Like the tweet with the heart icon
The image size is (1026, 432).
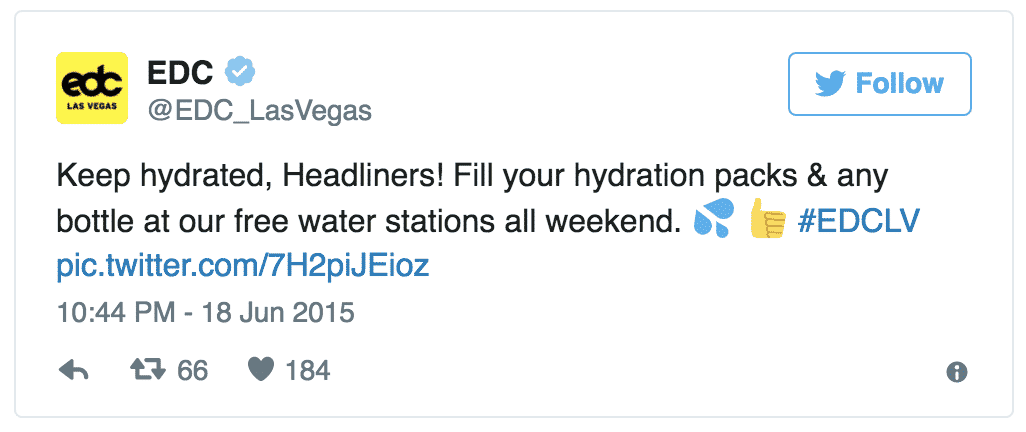point(261,371)
